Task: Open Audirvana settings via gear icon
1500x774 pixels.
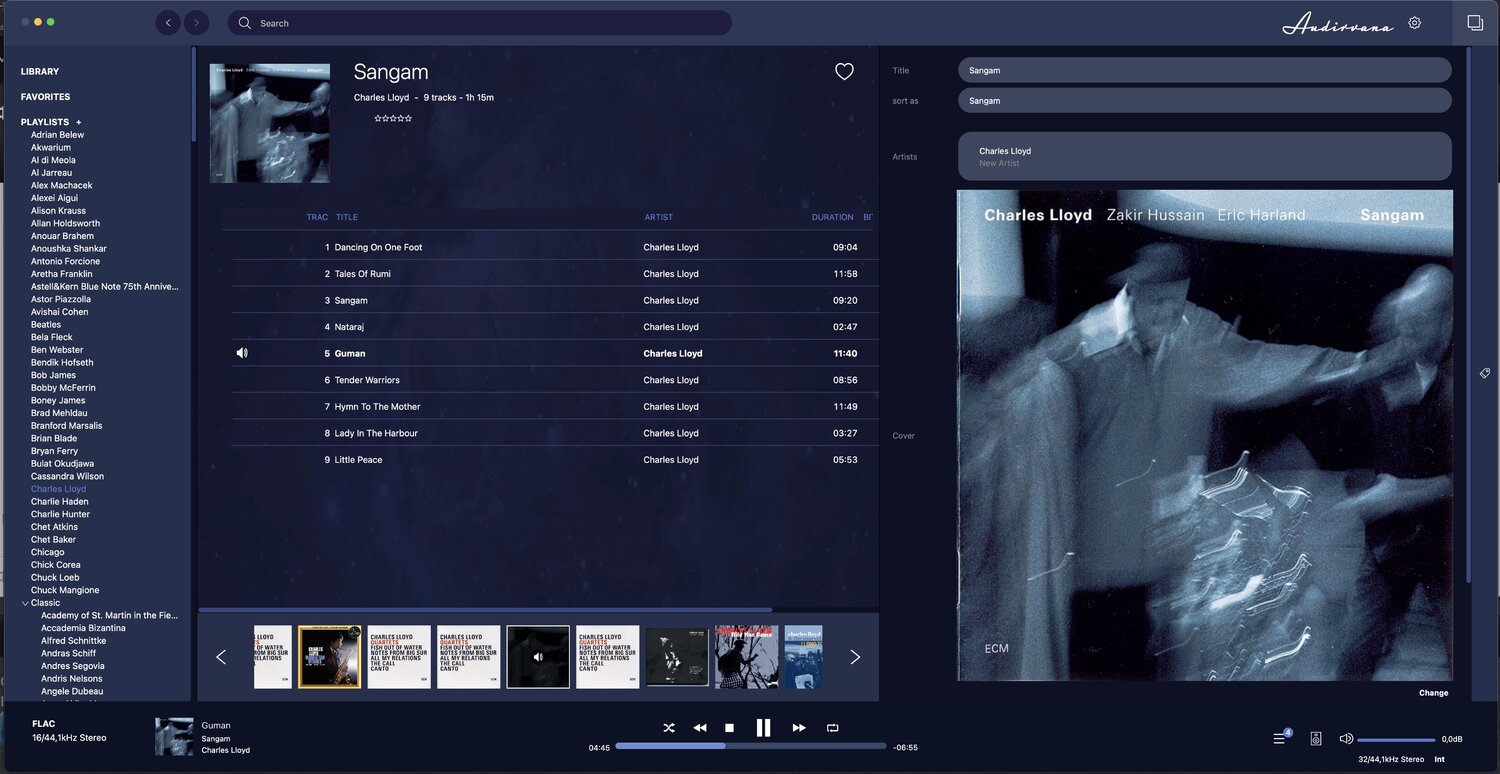Action: (x=1414, y=21)
